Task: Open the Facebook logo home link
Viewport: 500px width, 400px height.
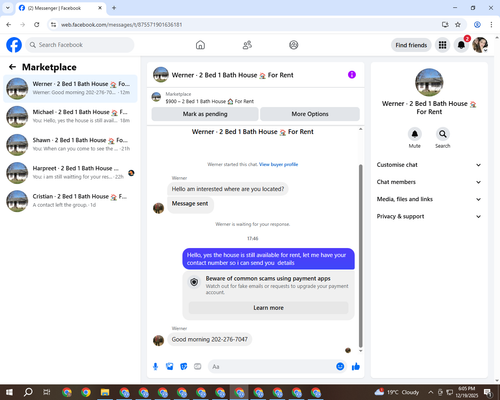Action: click(x=14, y=45)
